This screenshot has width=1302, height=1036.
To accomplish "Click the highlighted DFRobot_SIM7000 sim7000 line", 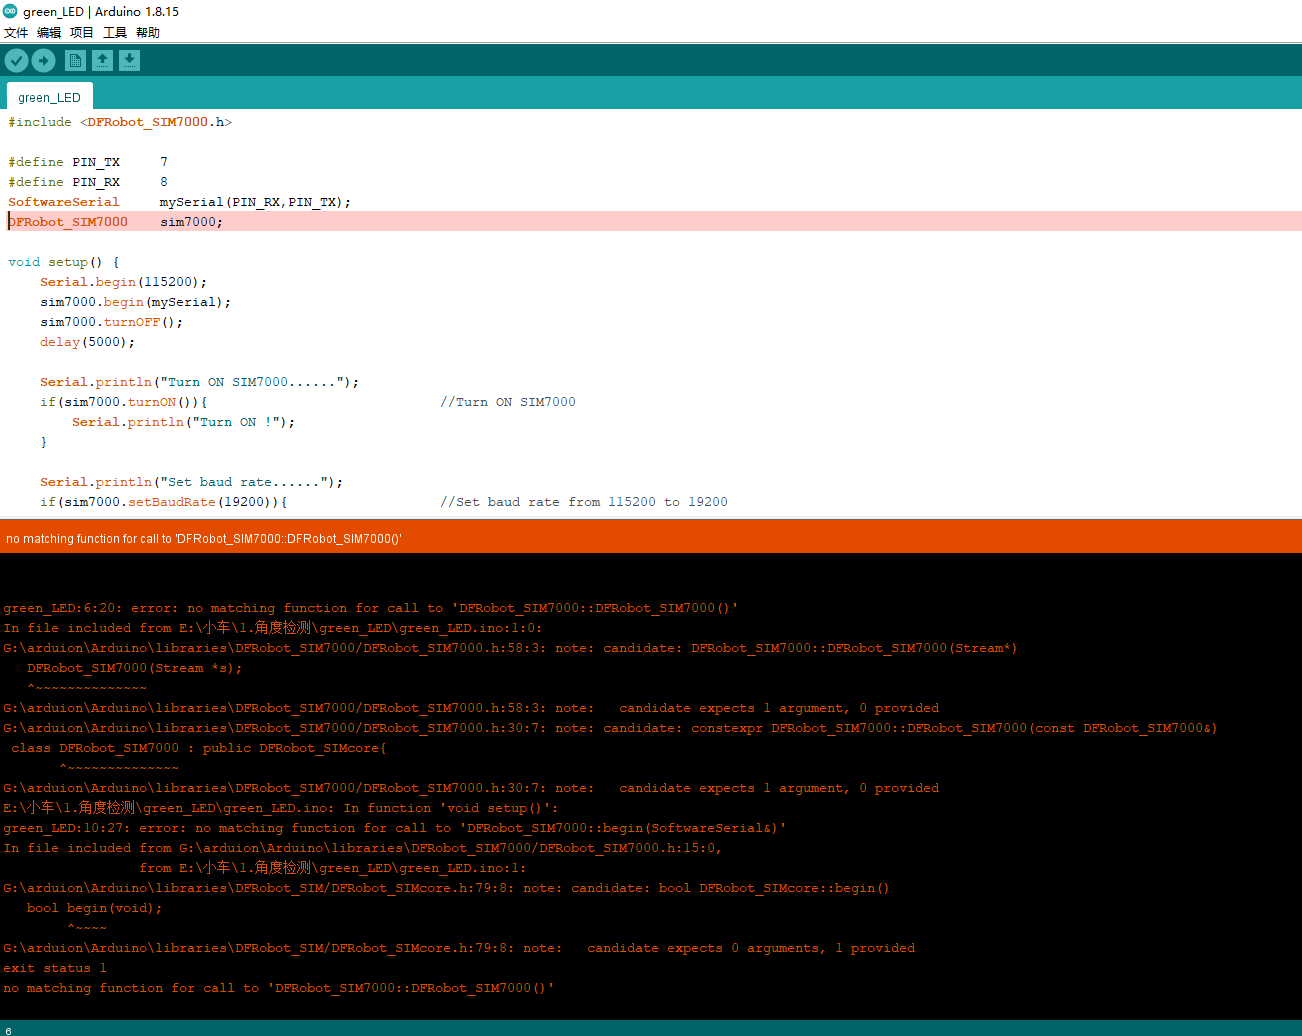I will click(651, 222).
